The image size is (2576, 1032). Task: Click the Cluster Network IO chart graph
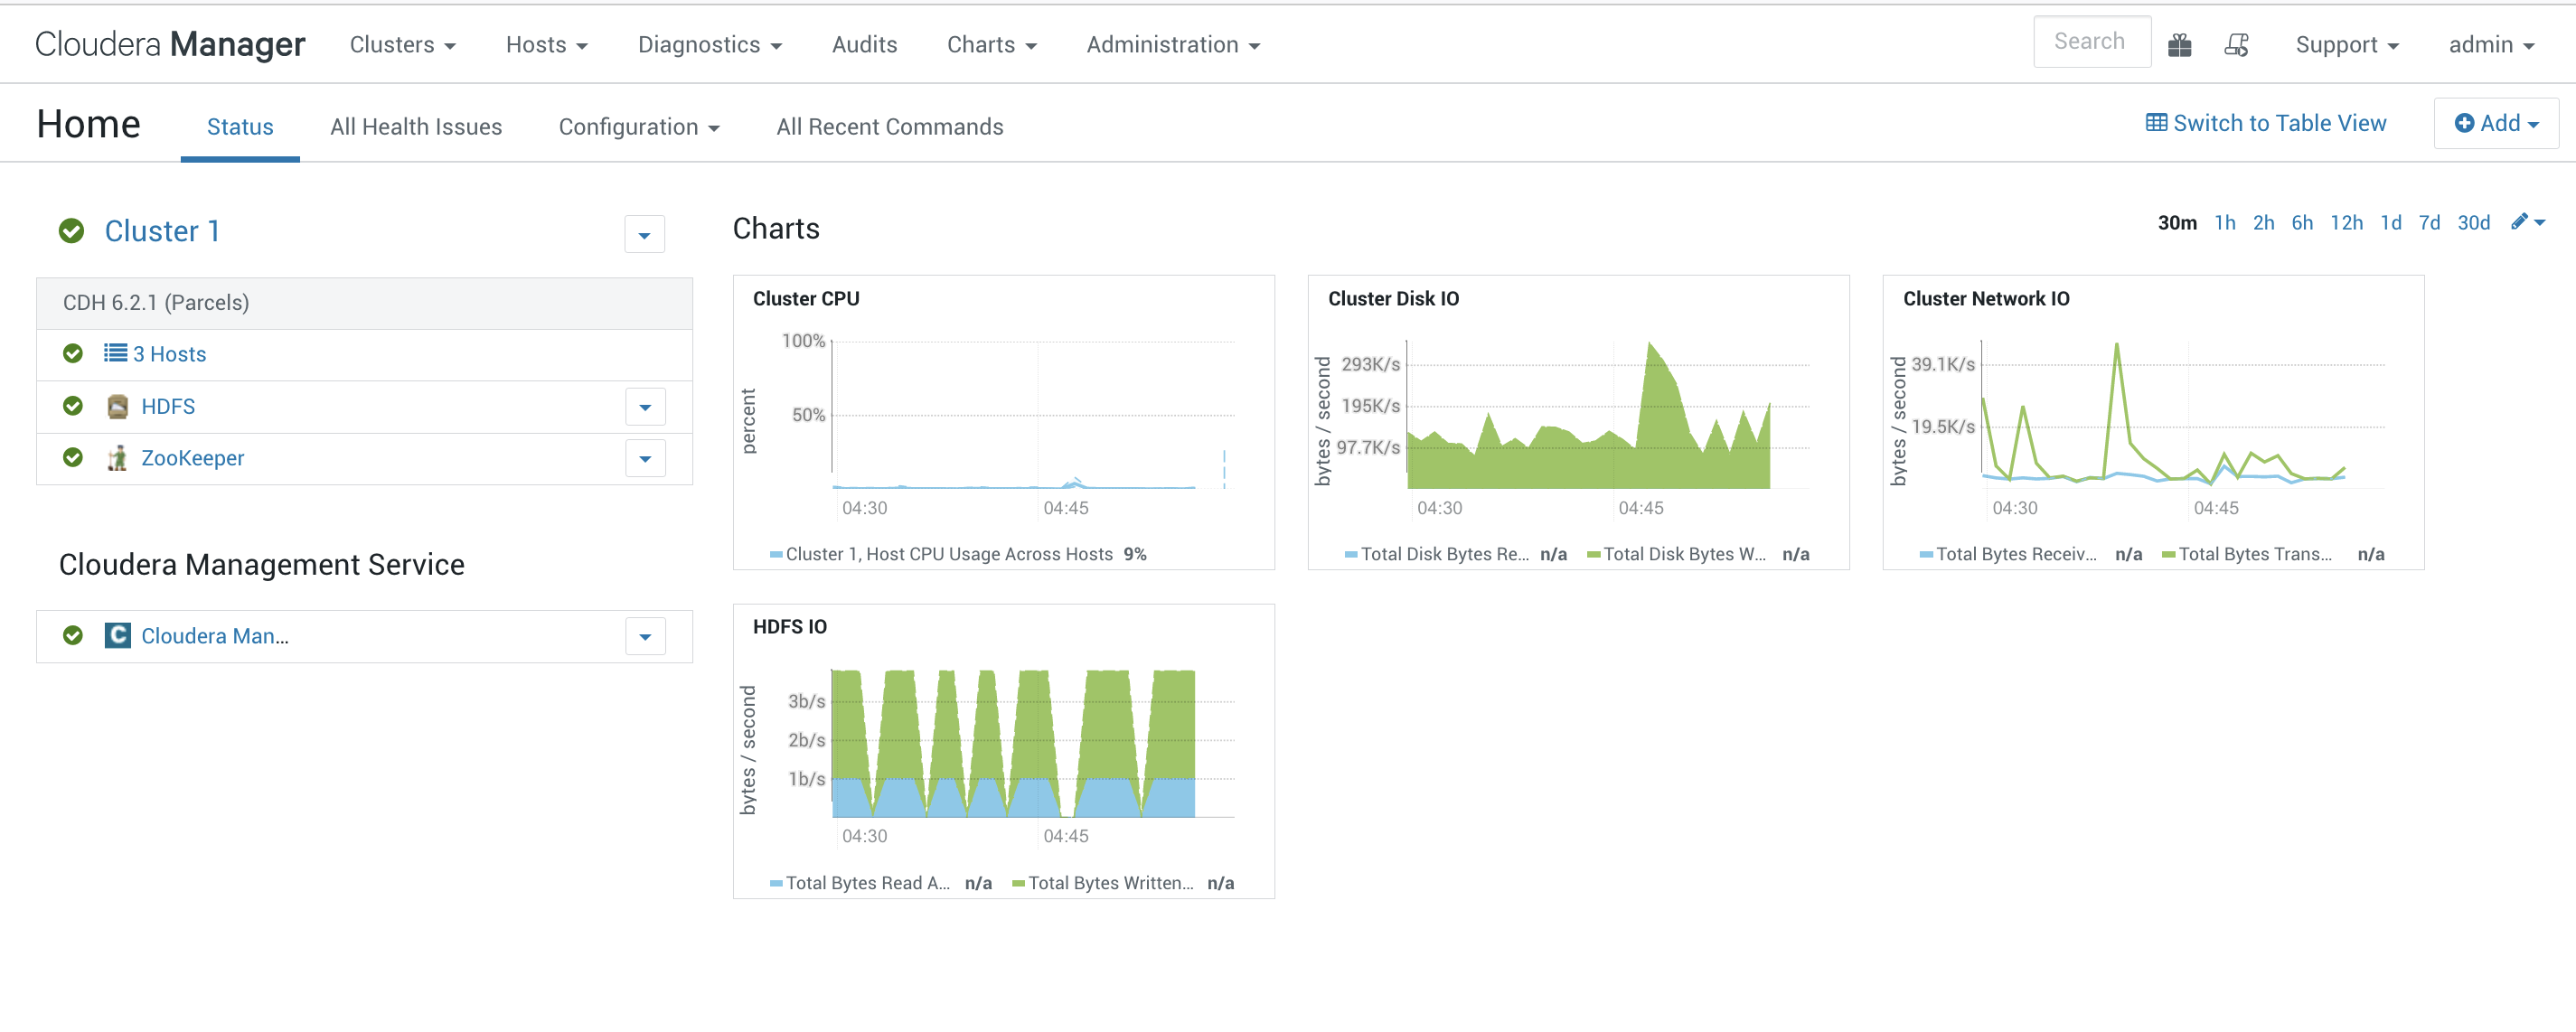pos(2182,415)
